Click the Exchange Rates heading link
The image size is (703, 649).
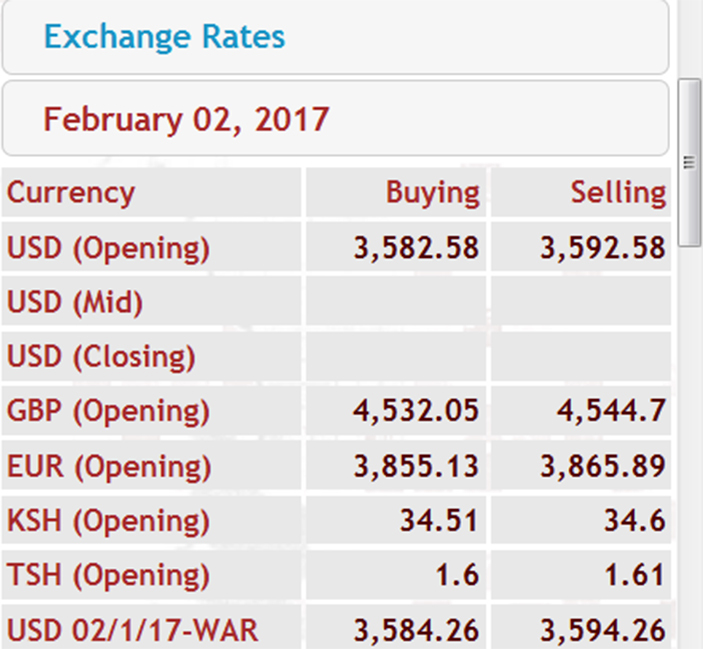pyautogui.click(x=164, y=37)
